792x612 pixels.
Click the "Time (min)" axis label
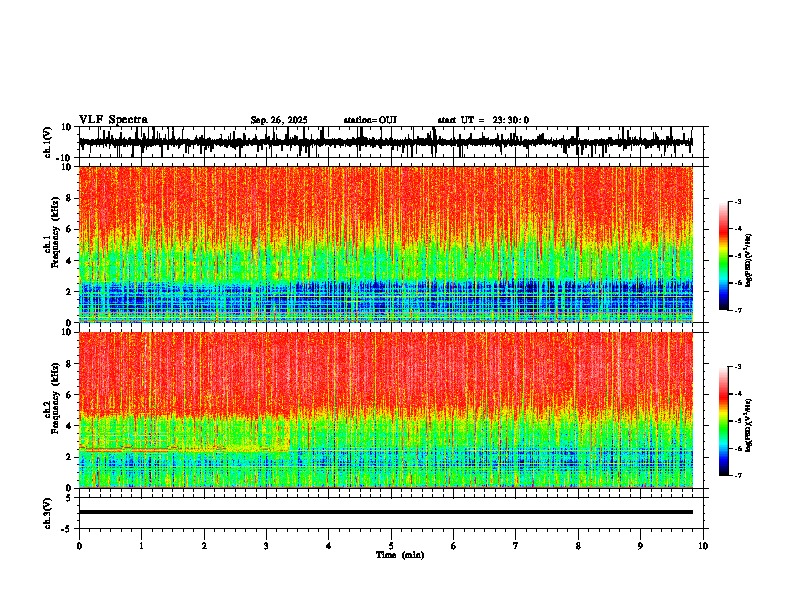tap(400, 555)
